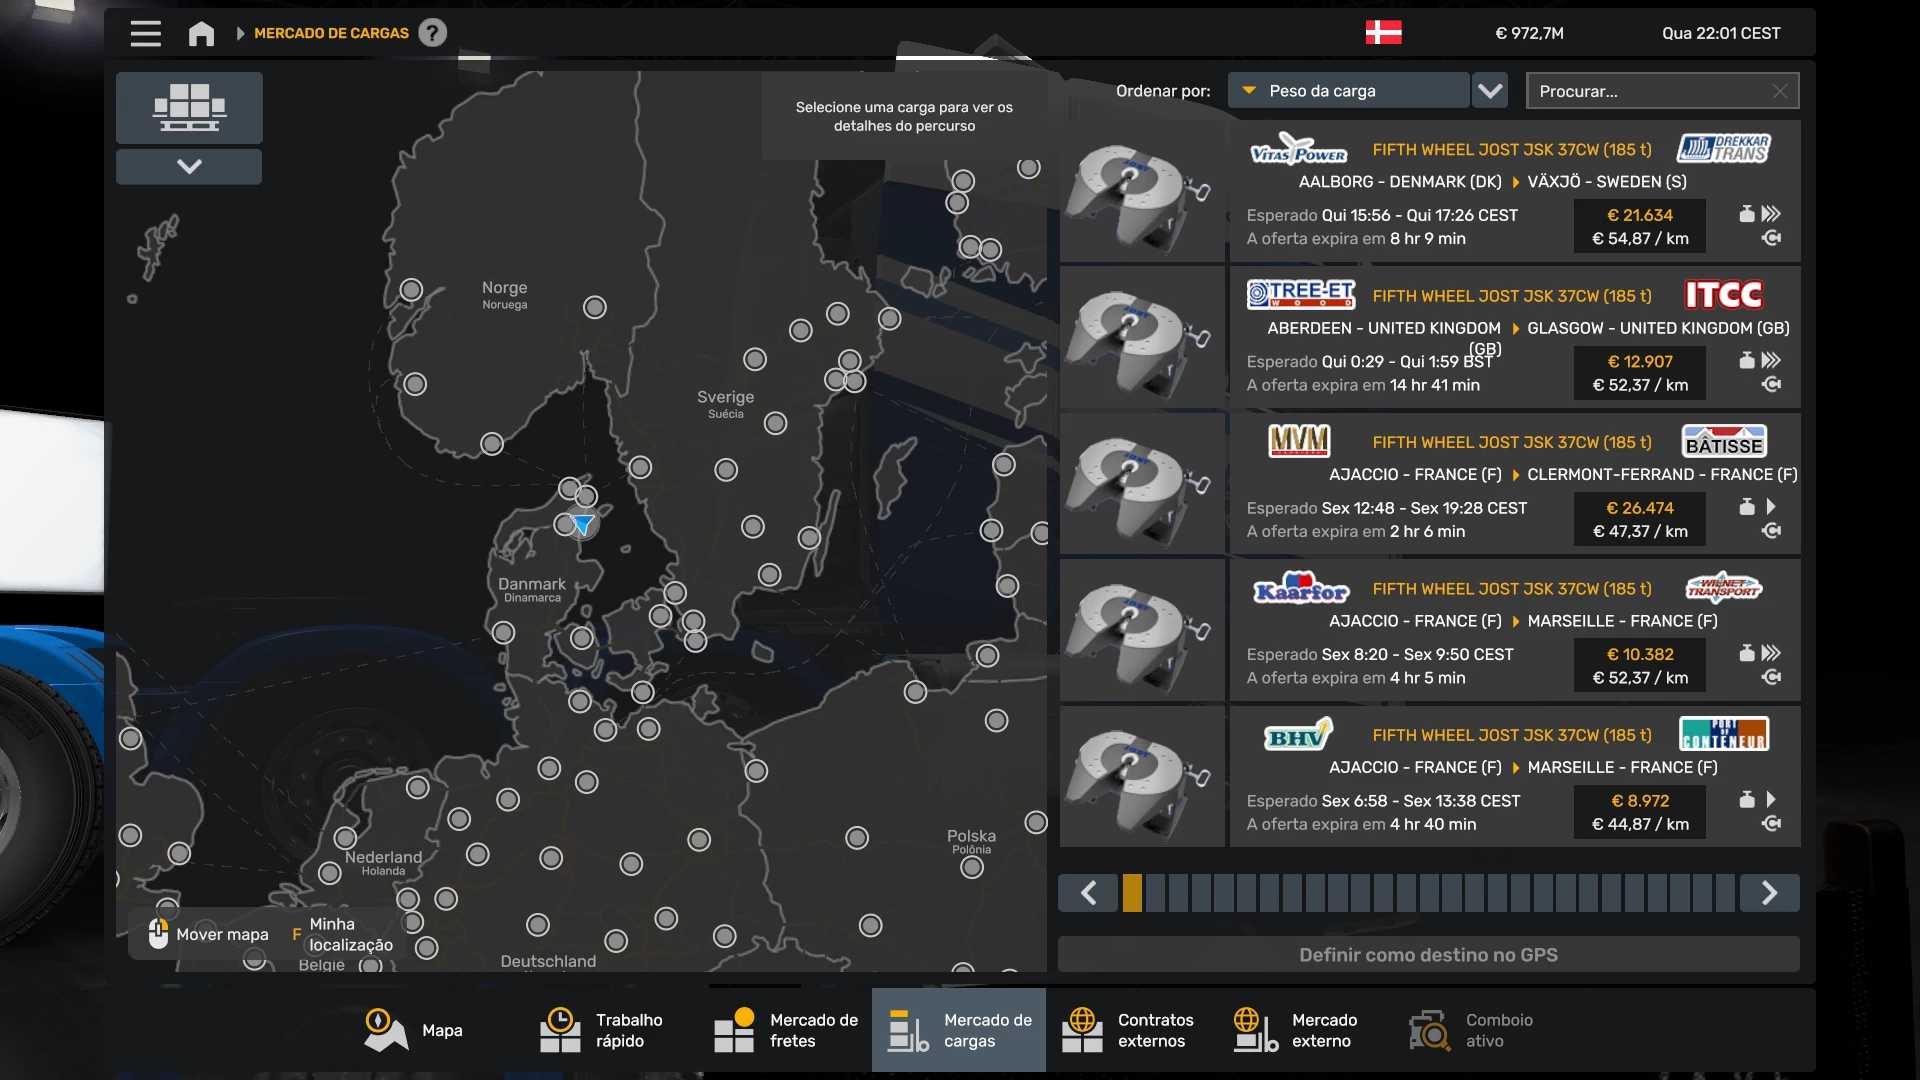Click the Danish flag icon
The height and width of the screenshot is (1080, 1920).
[x=1383, y=33]
